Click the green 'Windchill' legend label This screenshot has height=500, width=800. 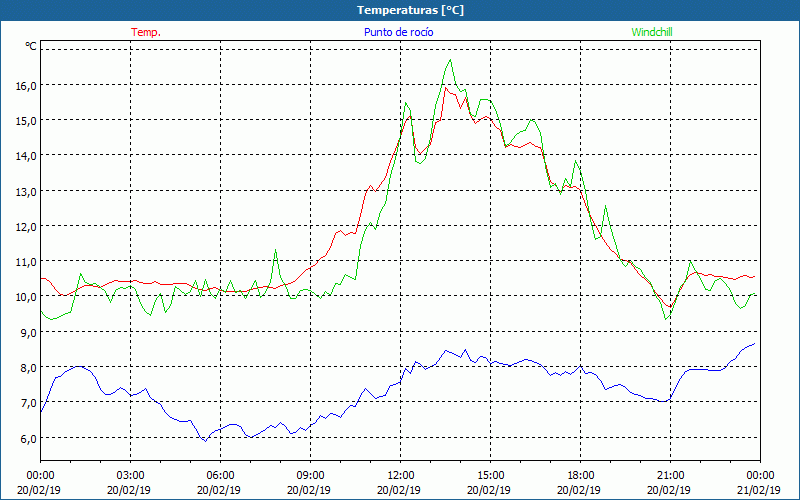[652, 32]
